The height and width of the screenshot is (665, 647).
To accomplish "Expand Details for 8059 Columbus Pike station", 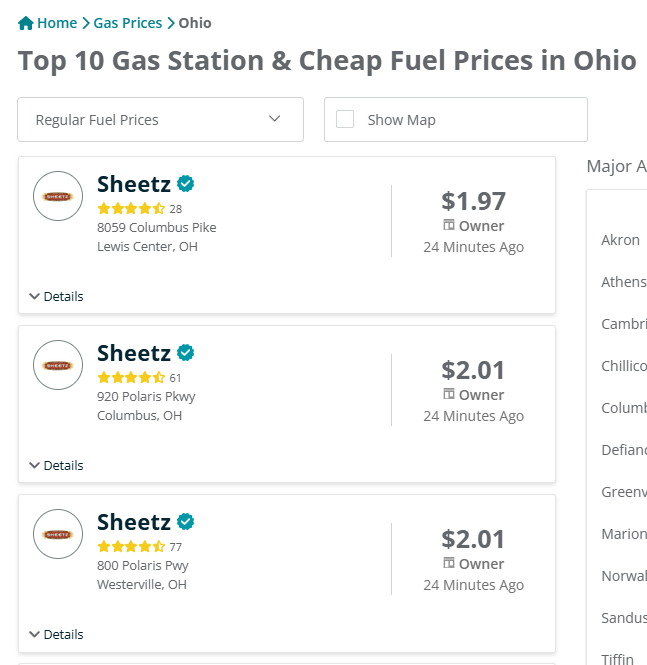I will pos(56,296).
